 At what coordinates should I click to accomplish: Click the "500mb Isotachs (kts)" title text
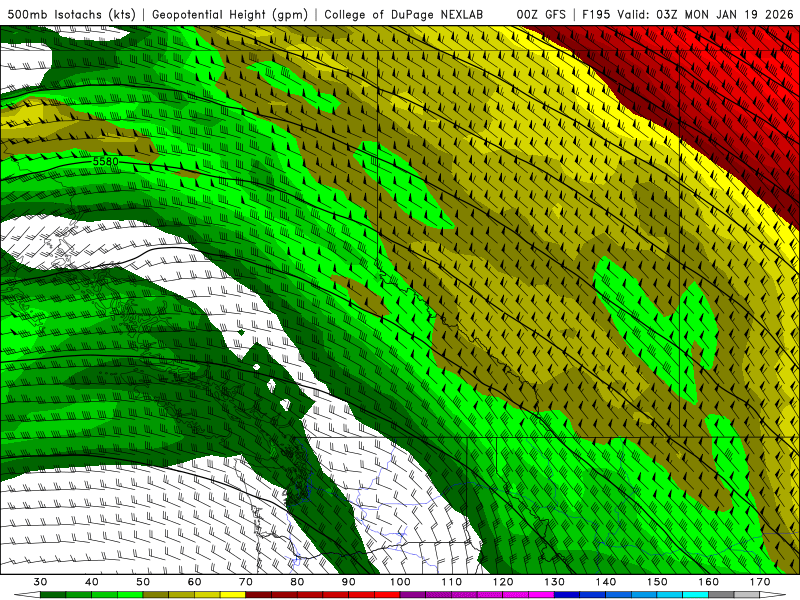tap(71, 15)
